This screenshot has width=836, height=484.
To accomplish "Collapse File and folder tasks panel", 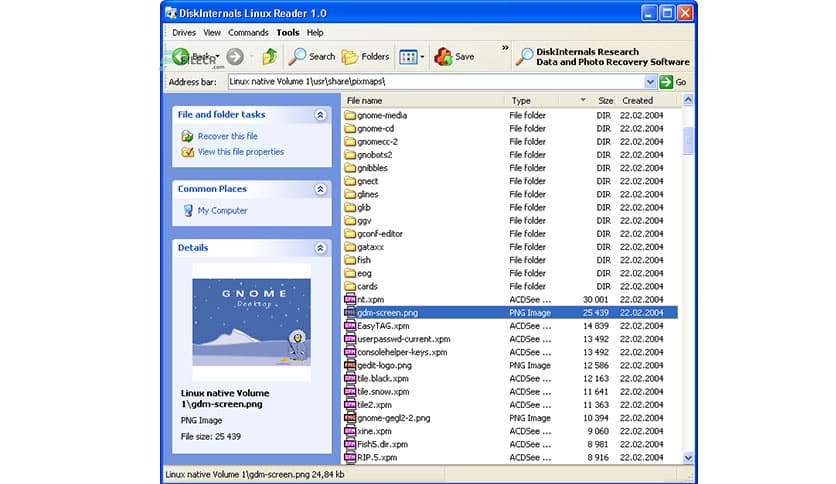I will pyautogui.click(x=320, y=115).
